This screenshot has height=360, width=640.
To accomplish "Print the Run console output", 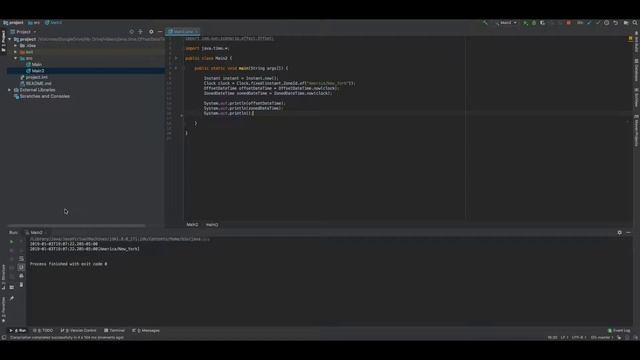I will 21,276.
